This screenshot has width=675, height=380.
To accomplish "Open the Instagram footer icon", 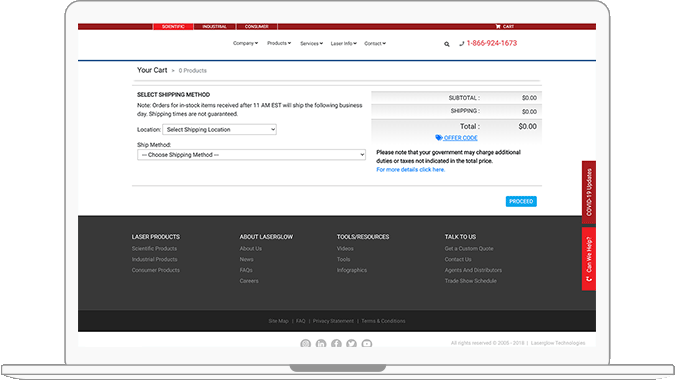I will 305,343.
